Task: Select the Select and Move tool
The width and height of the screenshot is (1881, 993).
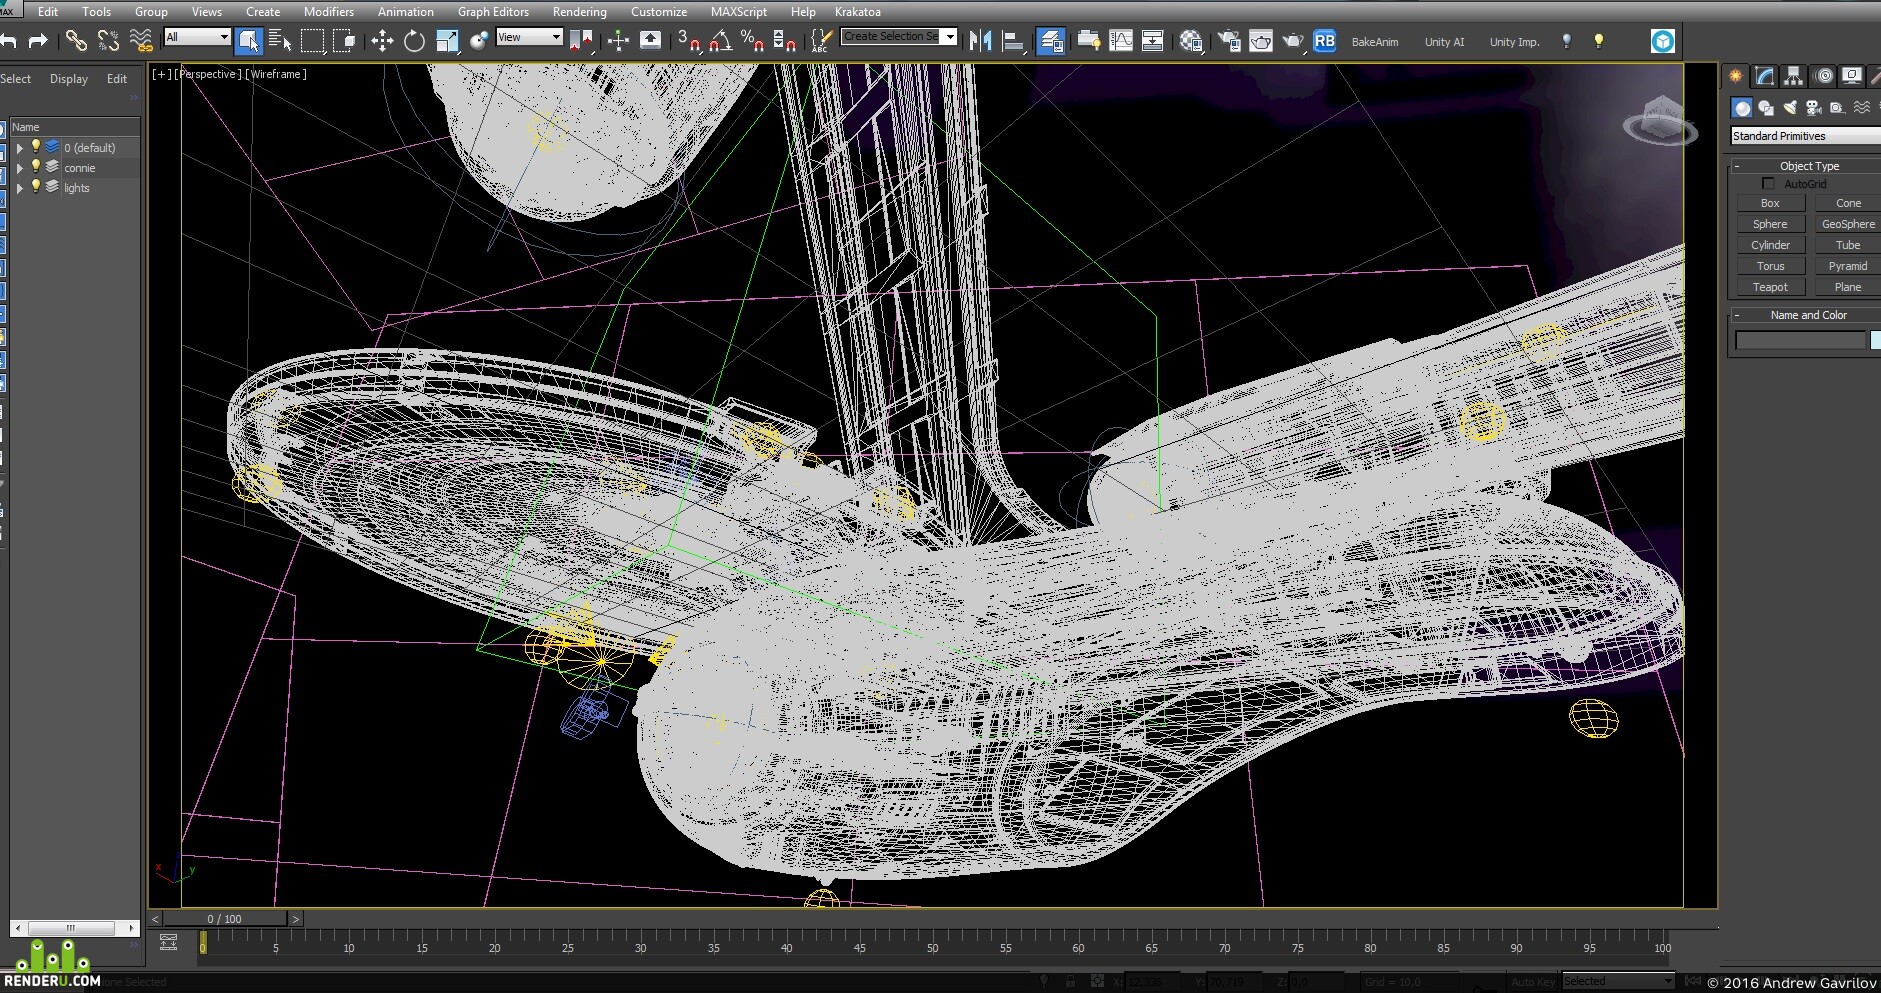Action: coord(382,41)
